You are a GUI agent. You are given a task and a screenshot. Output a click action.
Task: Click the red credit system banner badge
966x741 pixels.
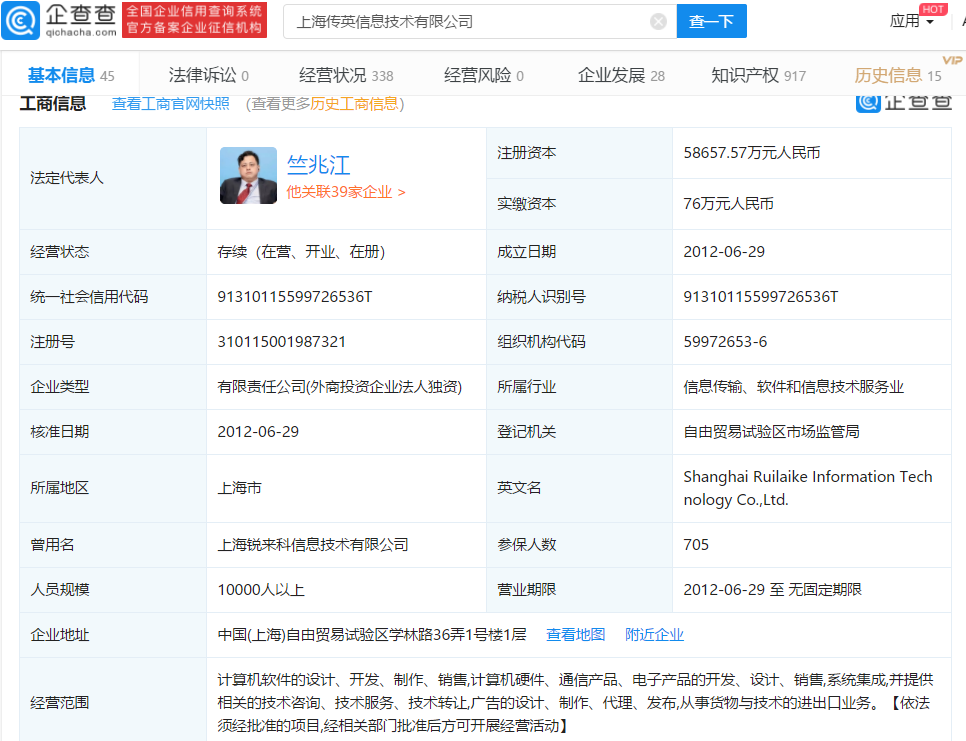(194, 20)
